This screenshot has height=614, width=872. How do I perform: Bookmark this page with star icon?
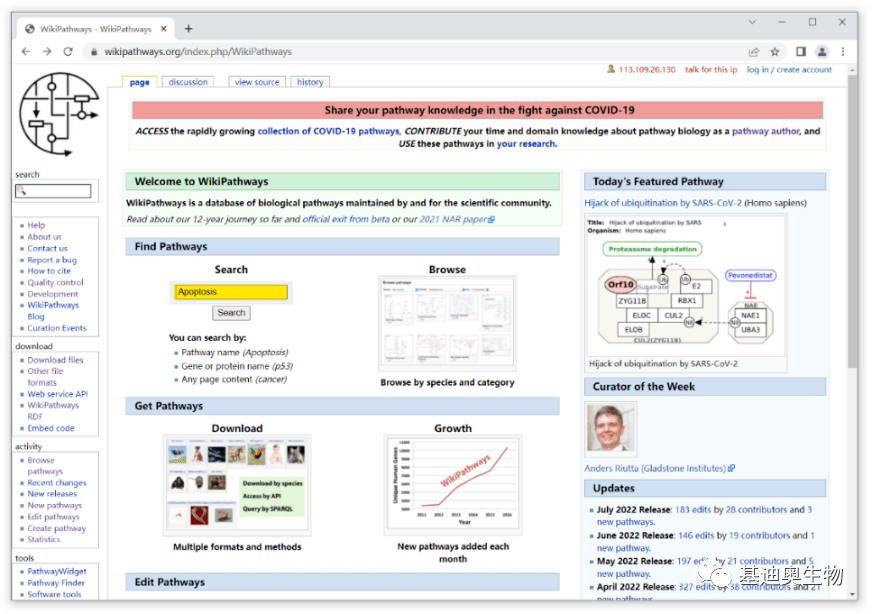(775, 52)
